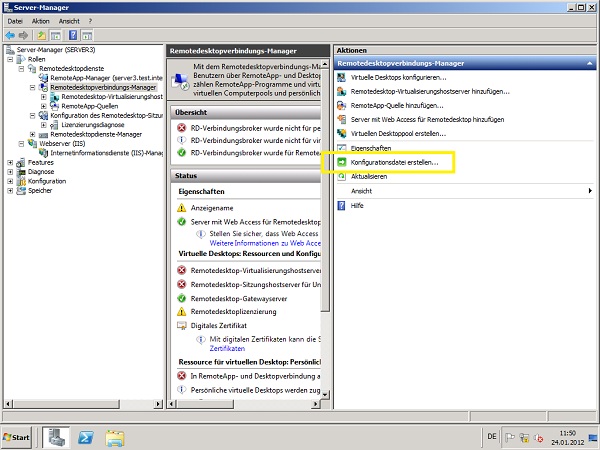Select RemoteApp-Manager in the tree
Screen dimensions: 600x450
tap(107, 78)
